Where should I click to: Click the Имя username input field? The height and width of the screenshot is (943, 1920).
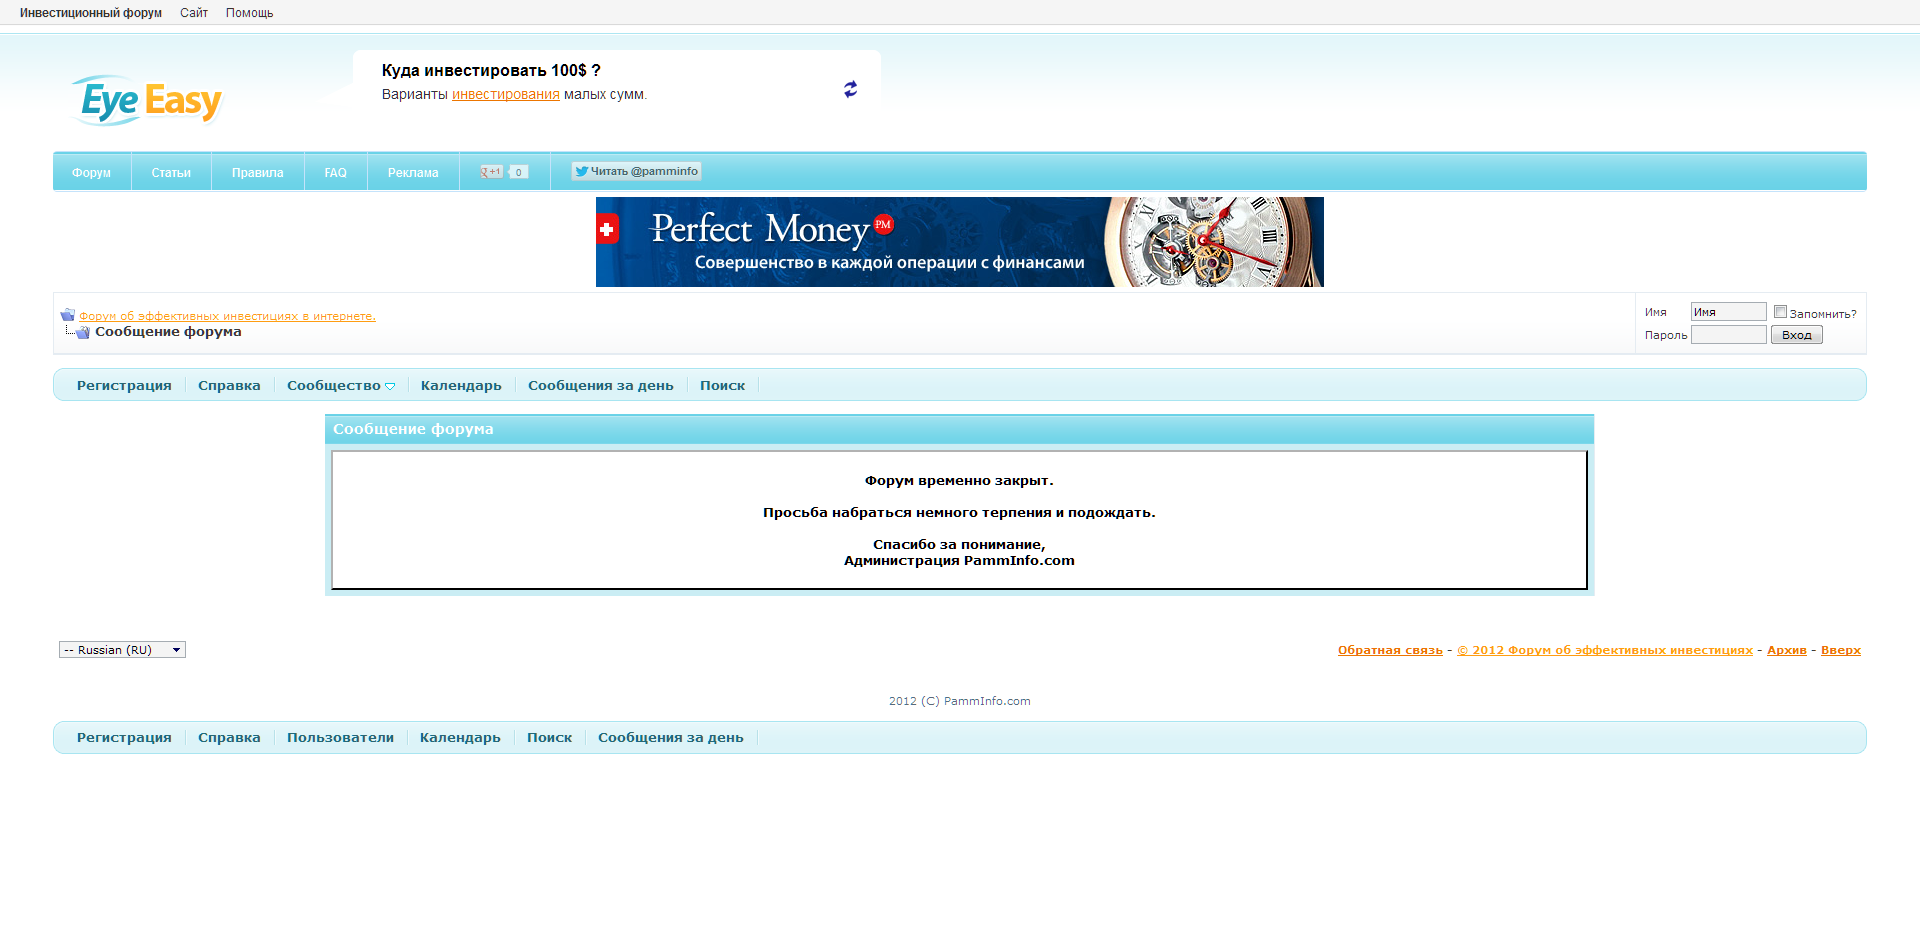click(x=1727, y=311)
